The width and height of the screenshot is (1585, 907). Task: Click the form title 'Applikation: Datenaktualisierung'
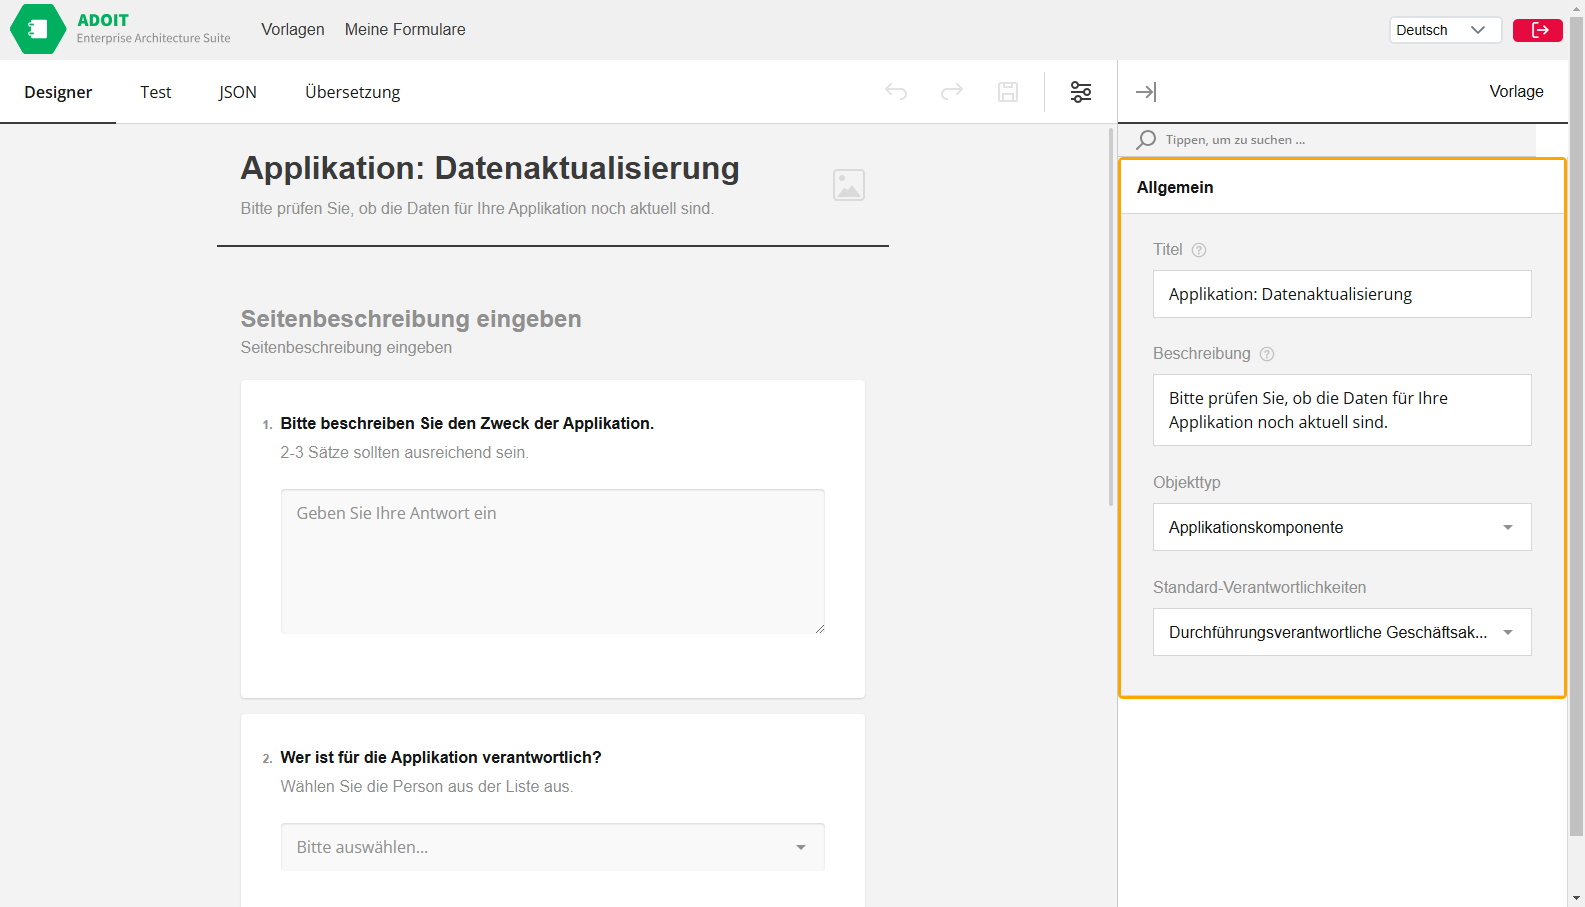(x=490, y=168)
